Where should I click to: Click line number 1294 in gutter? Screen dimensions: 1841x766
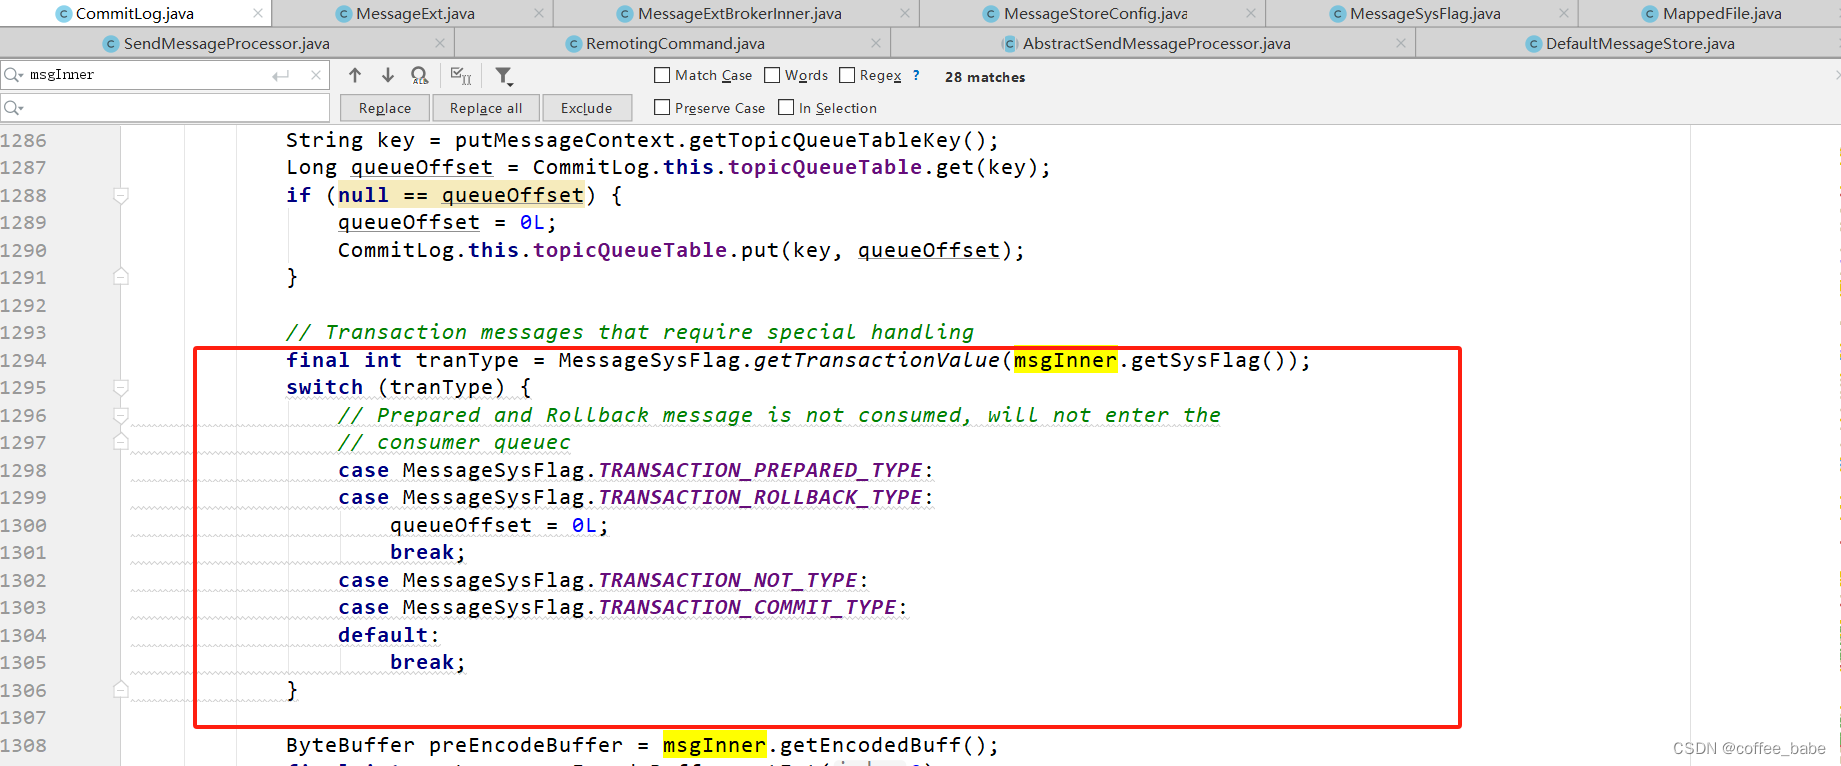click(x=24, y=360)
